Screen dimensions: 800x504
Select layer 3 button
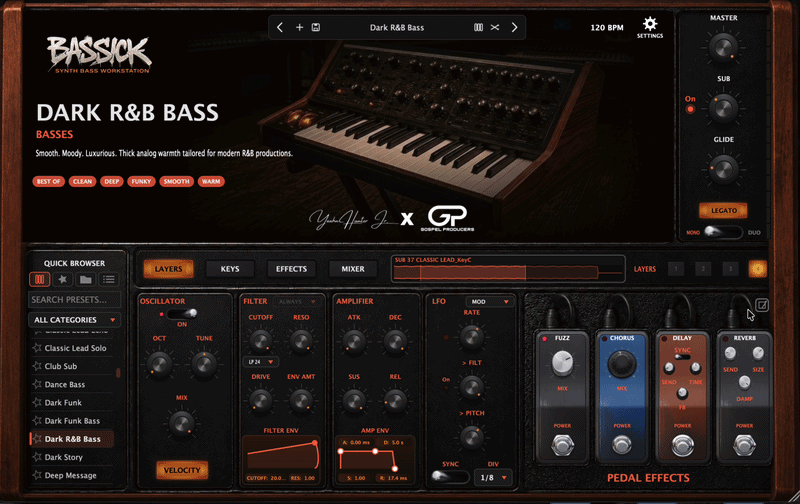730,269
